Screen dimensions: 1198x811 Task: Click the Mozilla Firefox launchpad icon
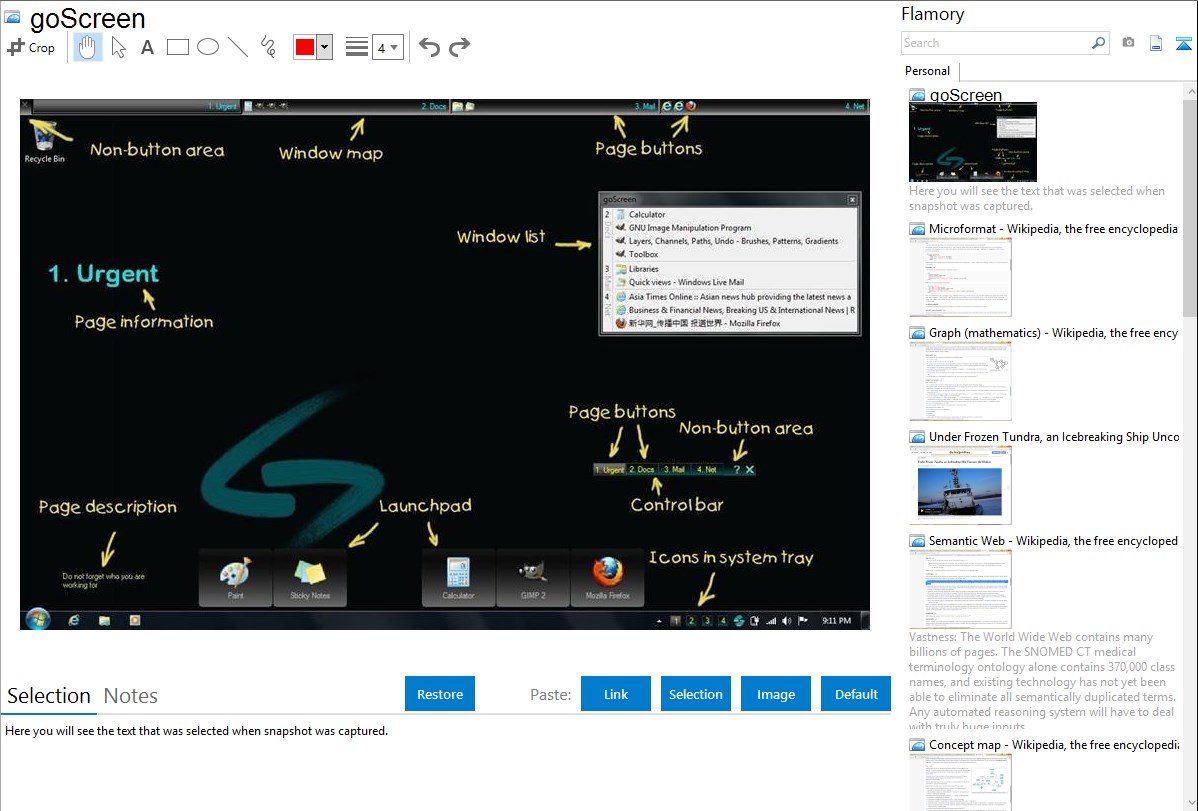click(x=607, y=578)
